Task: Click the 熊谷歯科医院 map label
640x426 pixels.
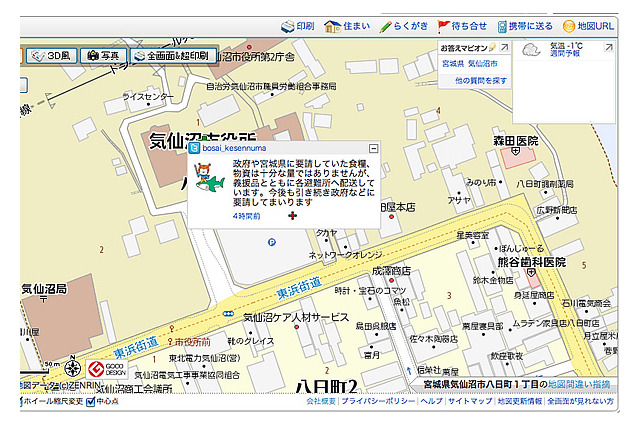Action: [x=531, y=262]
